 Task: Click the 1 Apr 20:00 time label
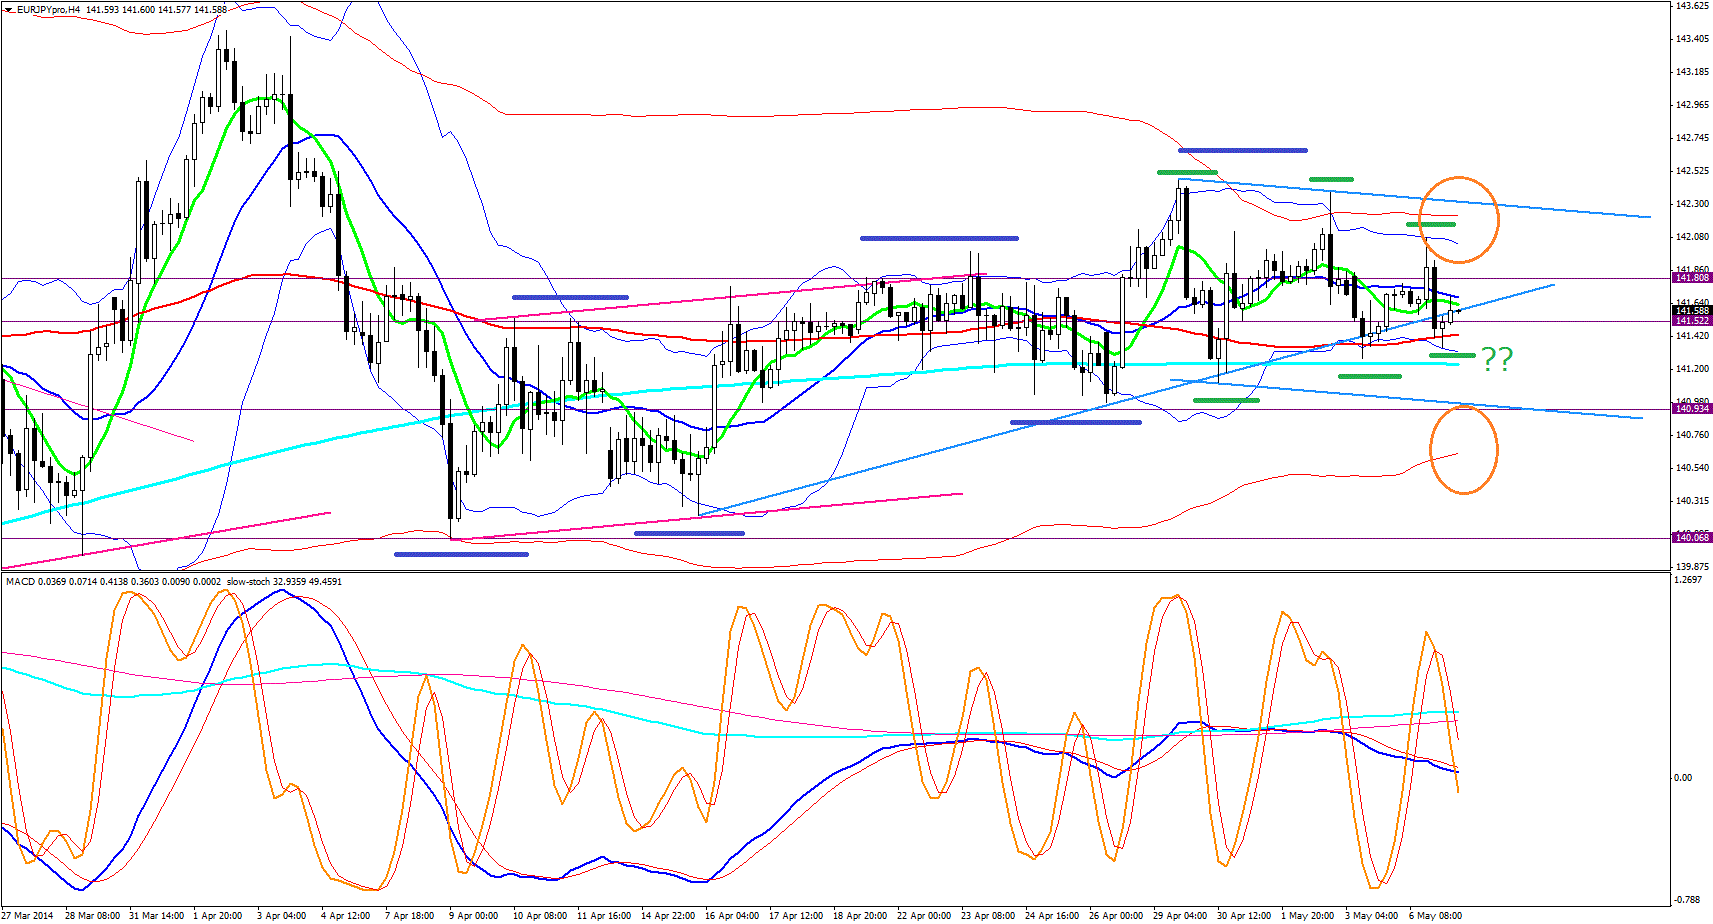(x=218, y=916)
